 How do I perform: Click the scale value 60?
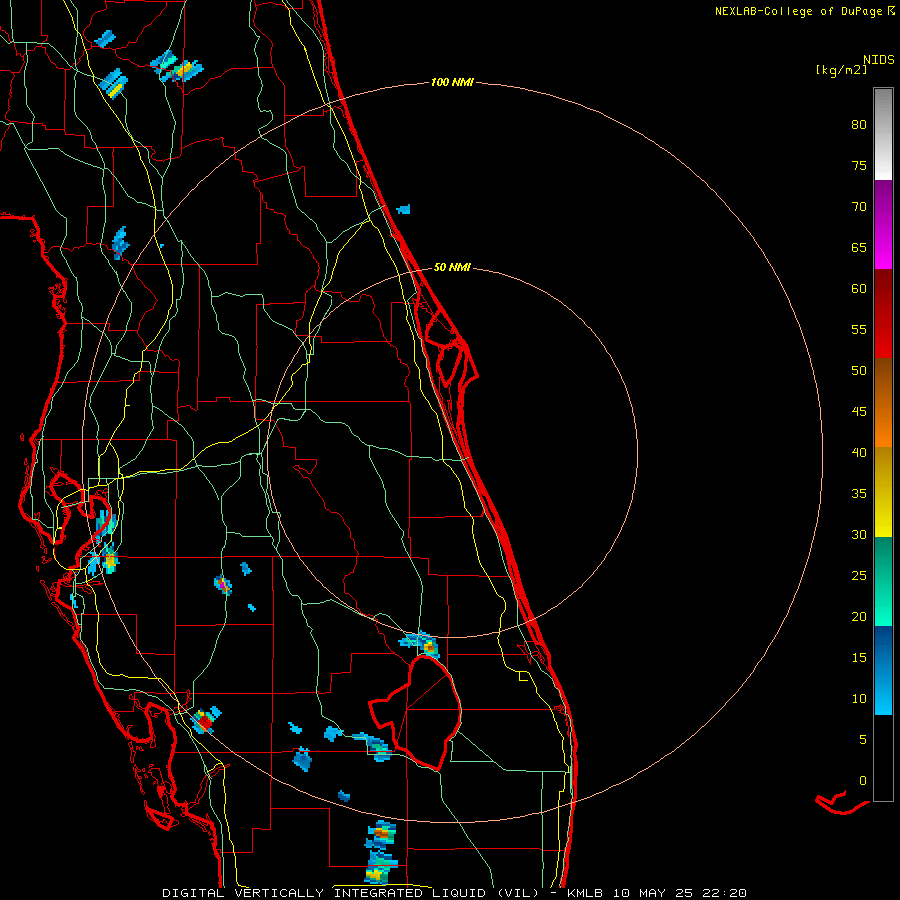tap(859, 289)
